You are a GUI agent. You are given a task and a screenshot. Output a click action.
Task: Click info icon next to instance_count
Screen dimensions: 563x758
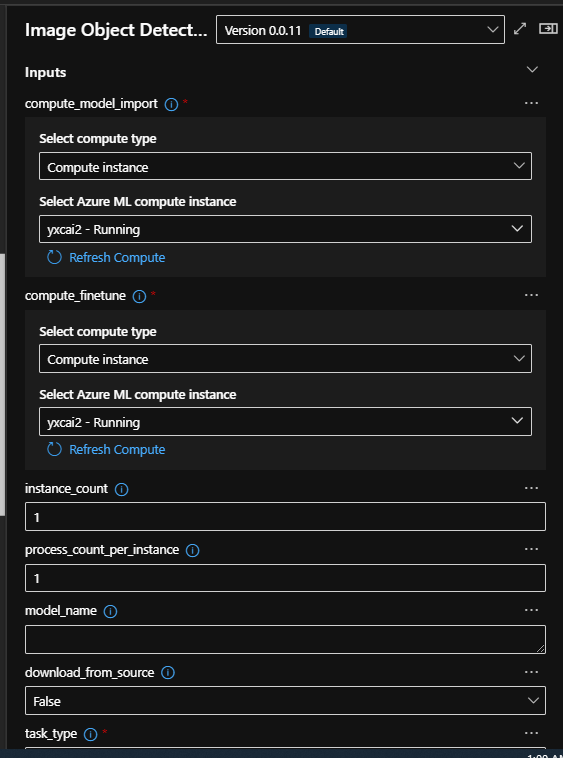(x=121, y=490)
